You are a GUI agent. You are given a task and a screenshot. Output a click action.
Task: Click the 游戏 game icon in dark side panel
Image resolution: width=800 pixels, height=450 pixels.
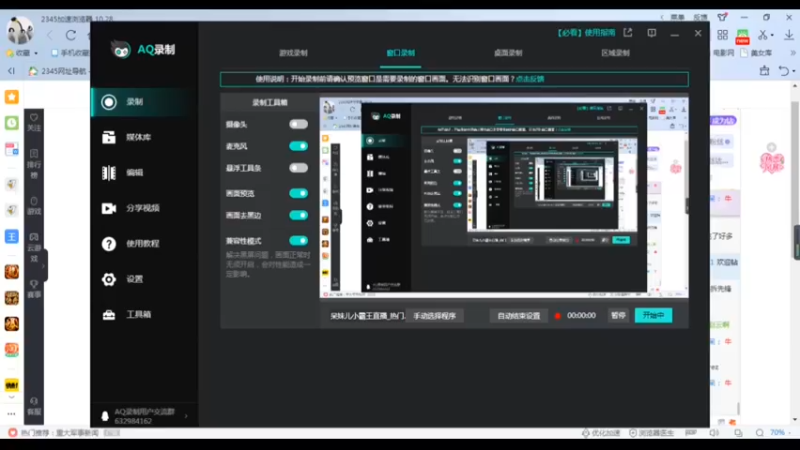(x=34, y=201)
